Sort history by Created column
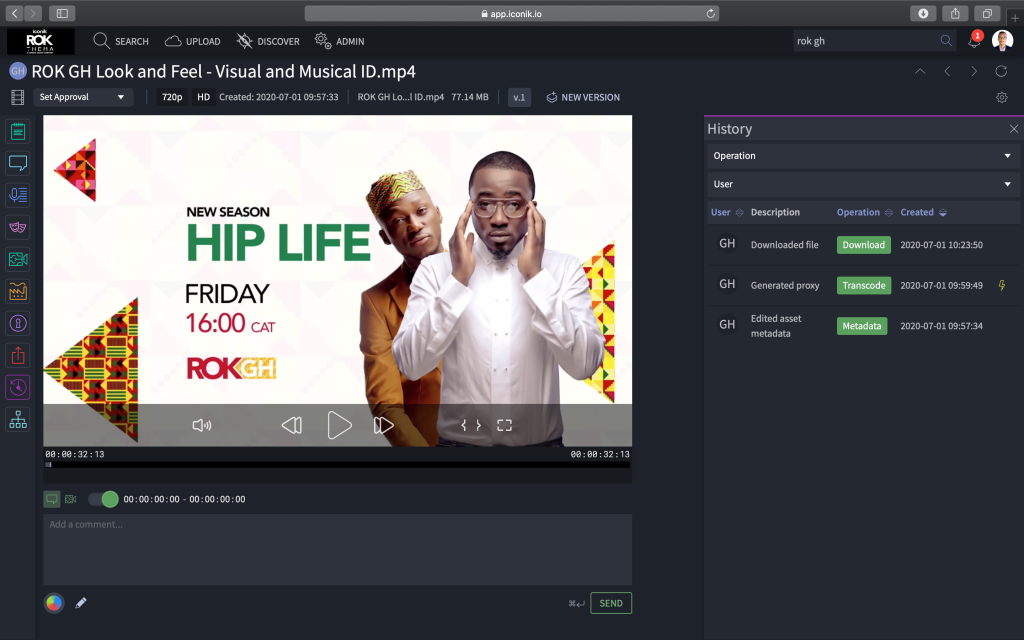This screenshot has width=1024, height=640. [x=923, y=212]
